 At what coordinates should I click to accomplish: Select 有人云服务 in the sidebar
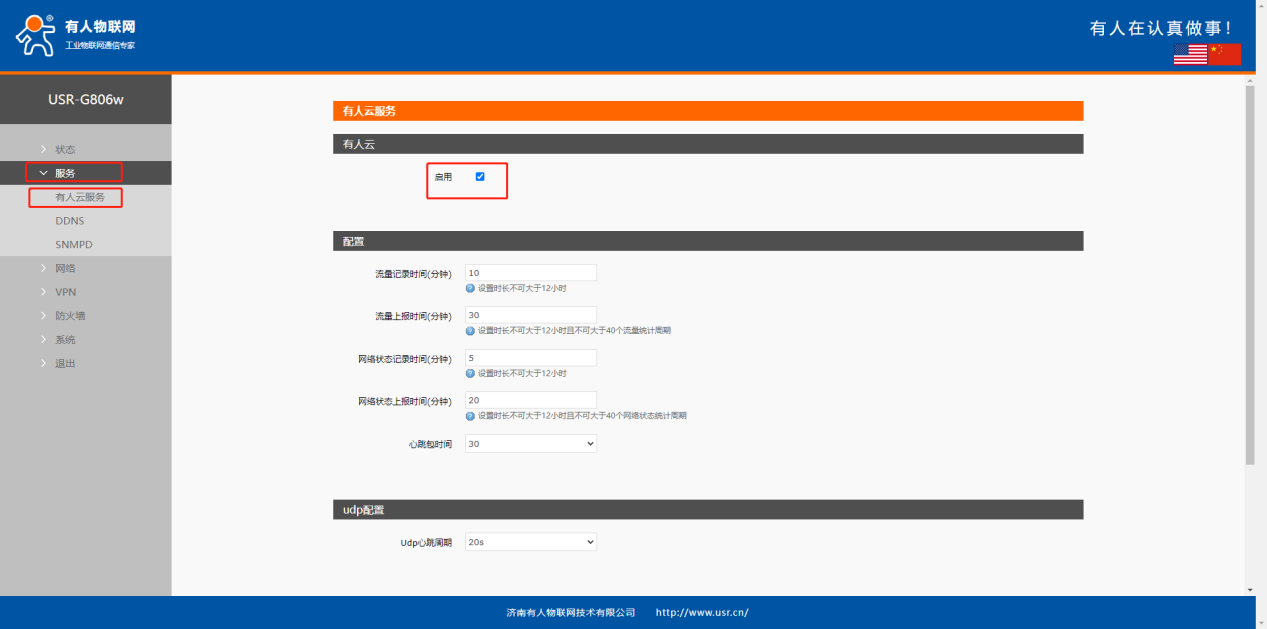80,197
